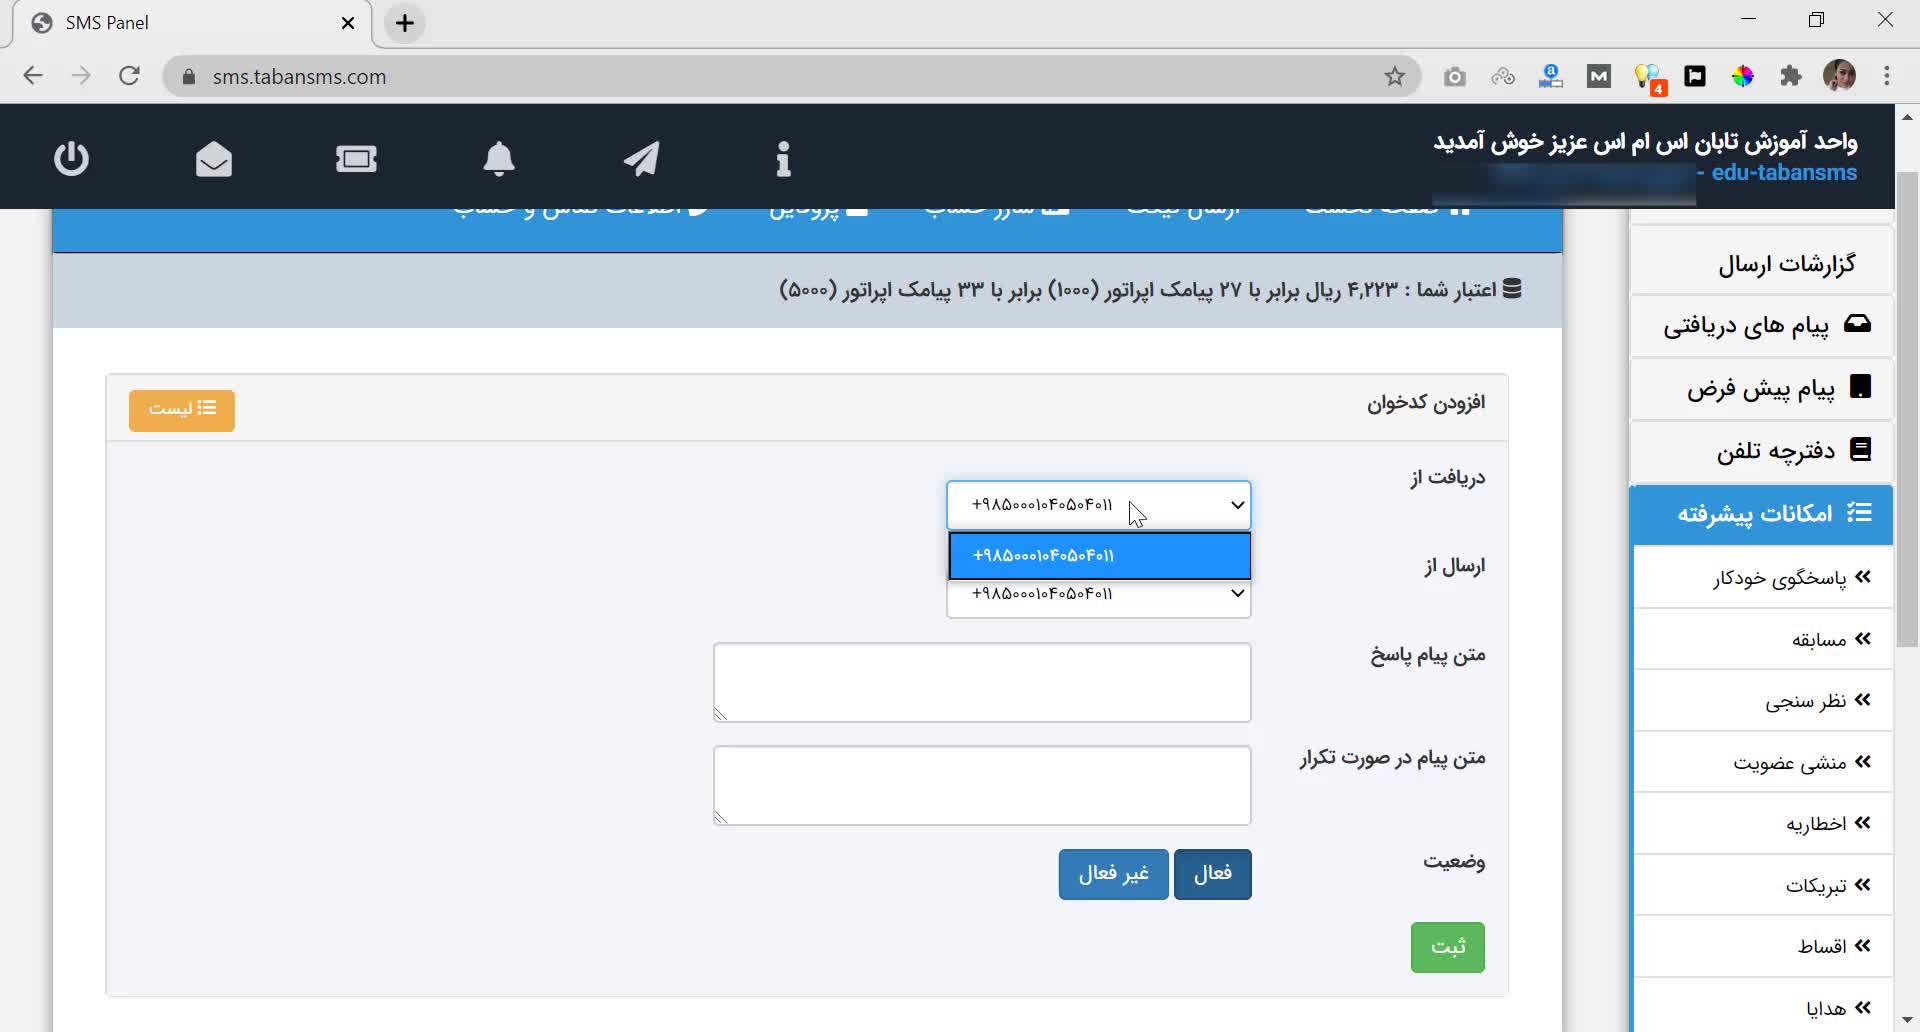
Task: Click the وضعیت field label
Action: (x=1454, y=861)
